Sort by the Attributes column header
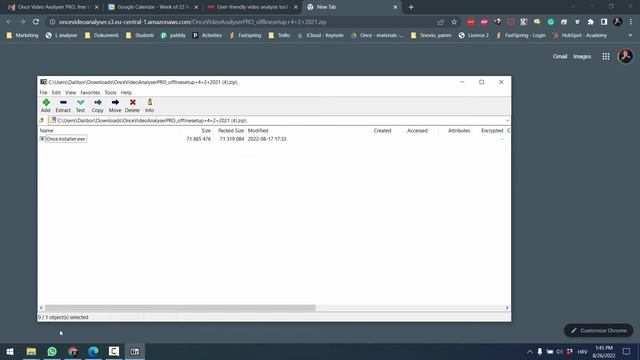This screenshot has width=640, height=360. pos(459,131)
